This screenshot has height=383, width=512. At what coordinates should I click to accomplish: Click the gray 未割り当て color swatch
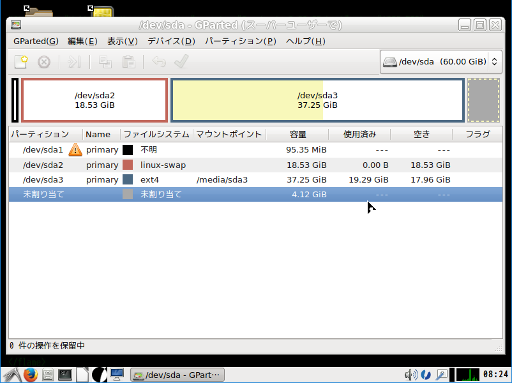(x=128, y=194)
